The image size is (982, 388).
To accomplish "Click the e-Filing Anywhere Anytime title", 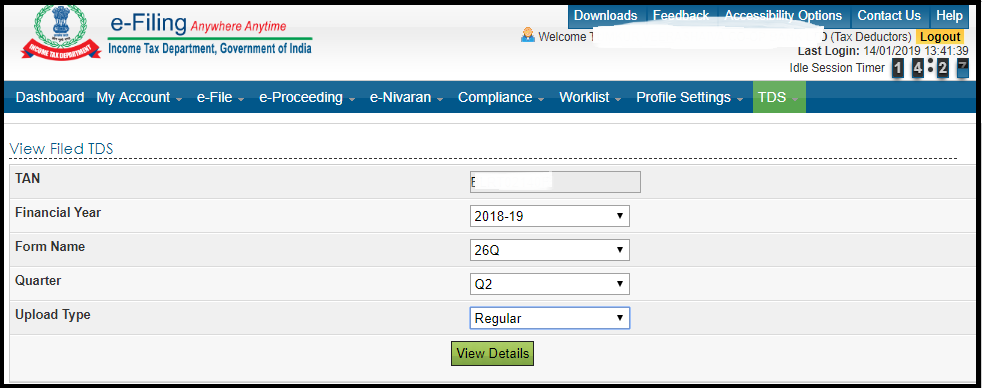I will point(199,24).
